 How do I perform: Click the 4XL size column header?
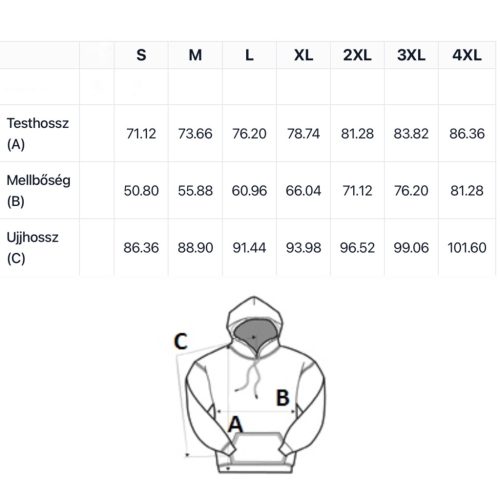click(x=467, y=55)
